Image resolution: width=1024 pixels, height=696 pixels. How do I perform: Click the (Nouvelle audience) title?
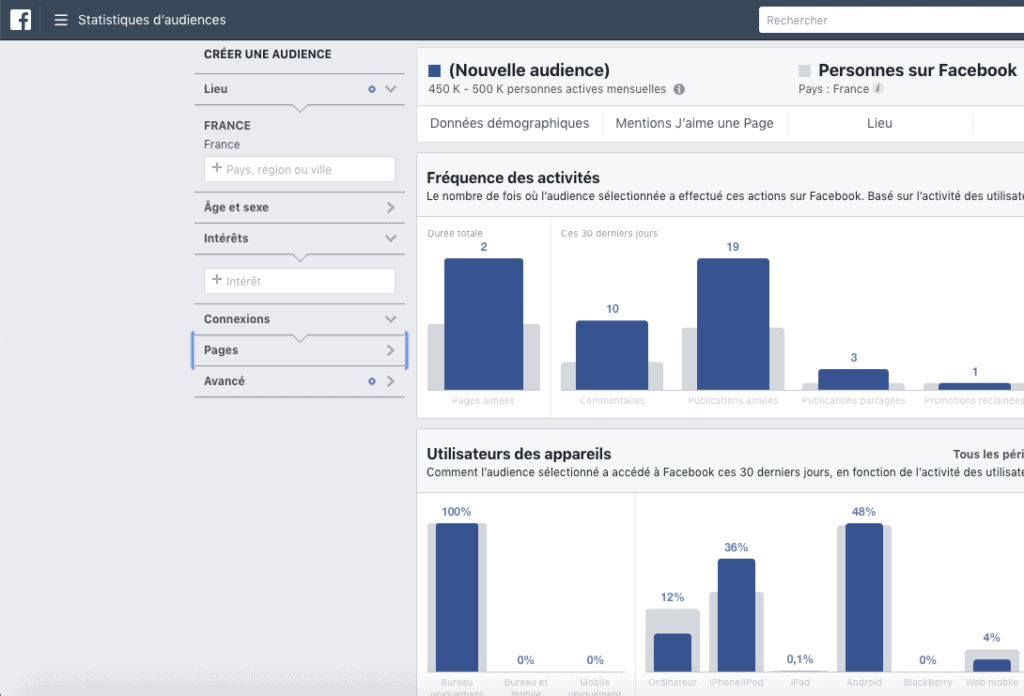[529, 71]
